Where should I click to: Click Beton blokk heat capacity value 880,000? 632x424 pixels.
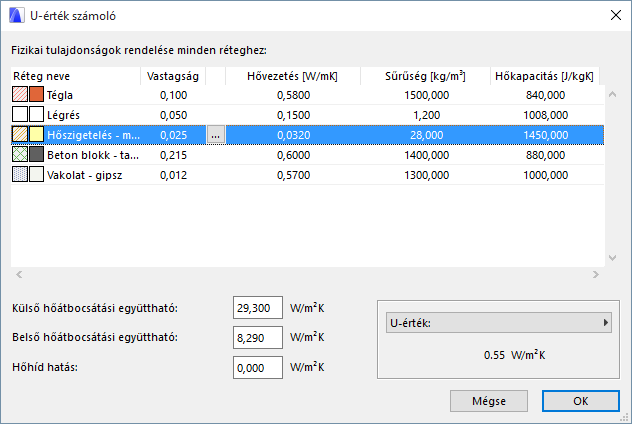point(545,155)
